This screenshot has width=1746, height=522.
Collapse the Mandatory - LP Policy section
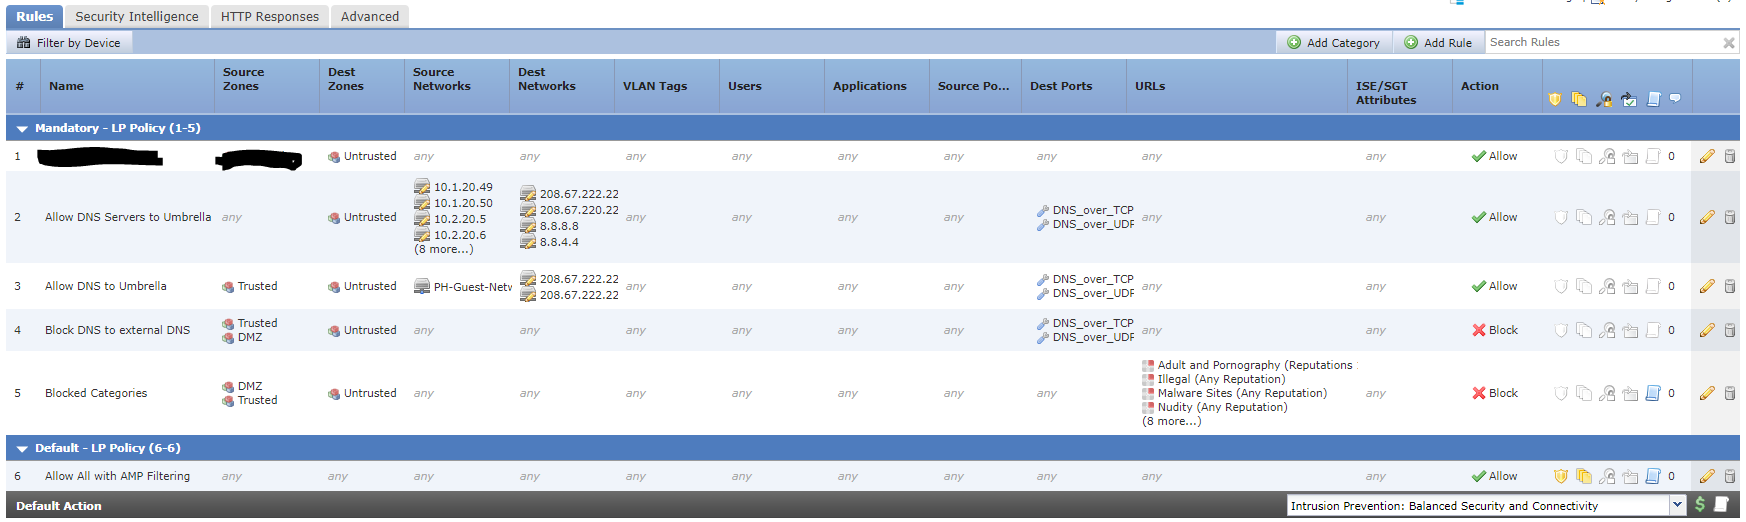(22, 129)
